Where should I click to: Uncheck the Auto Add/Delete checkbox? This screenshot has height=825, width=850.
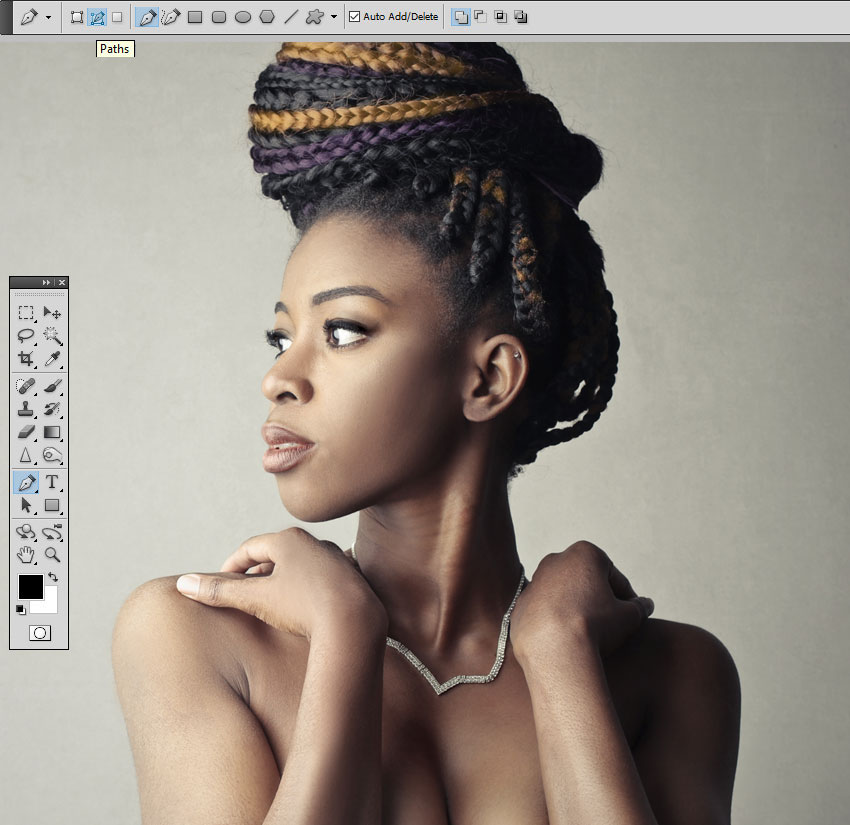pyautogui.click(x=355, y=17)
